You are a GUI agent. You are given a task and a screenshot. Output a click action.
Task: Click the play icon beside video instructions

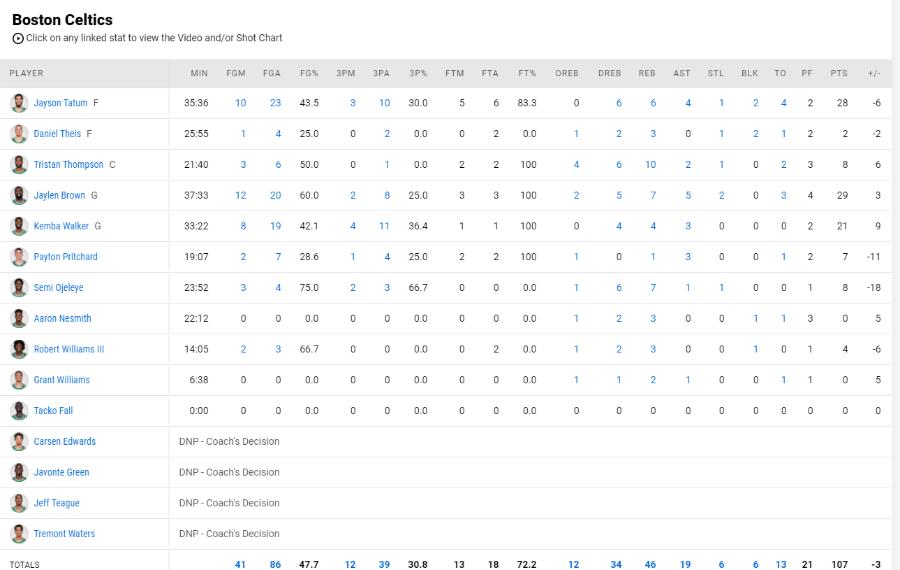tap(18, 38)
